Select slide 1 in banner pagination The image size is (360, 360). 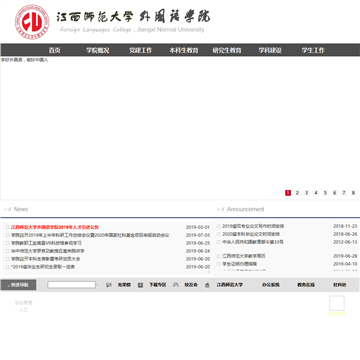(288, 193)
